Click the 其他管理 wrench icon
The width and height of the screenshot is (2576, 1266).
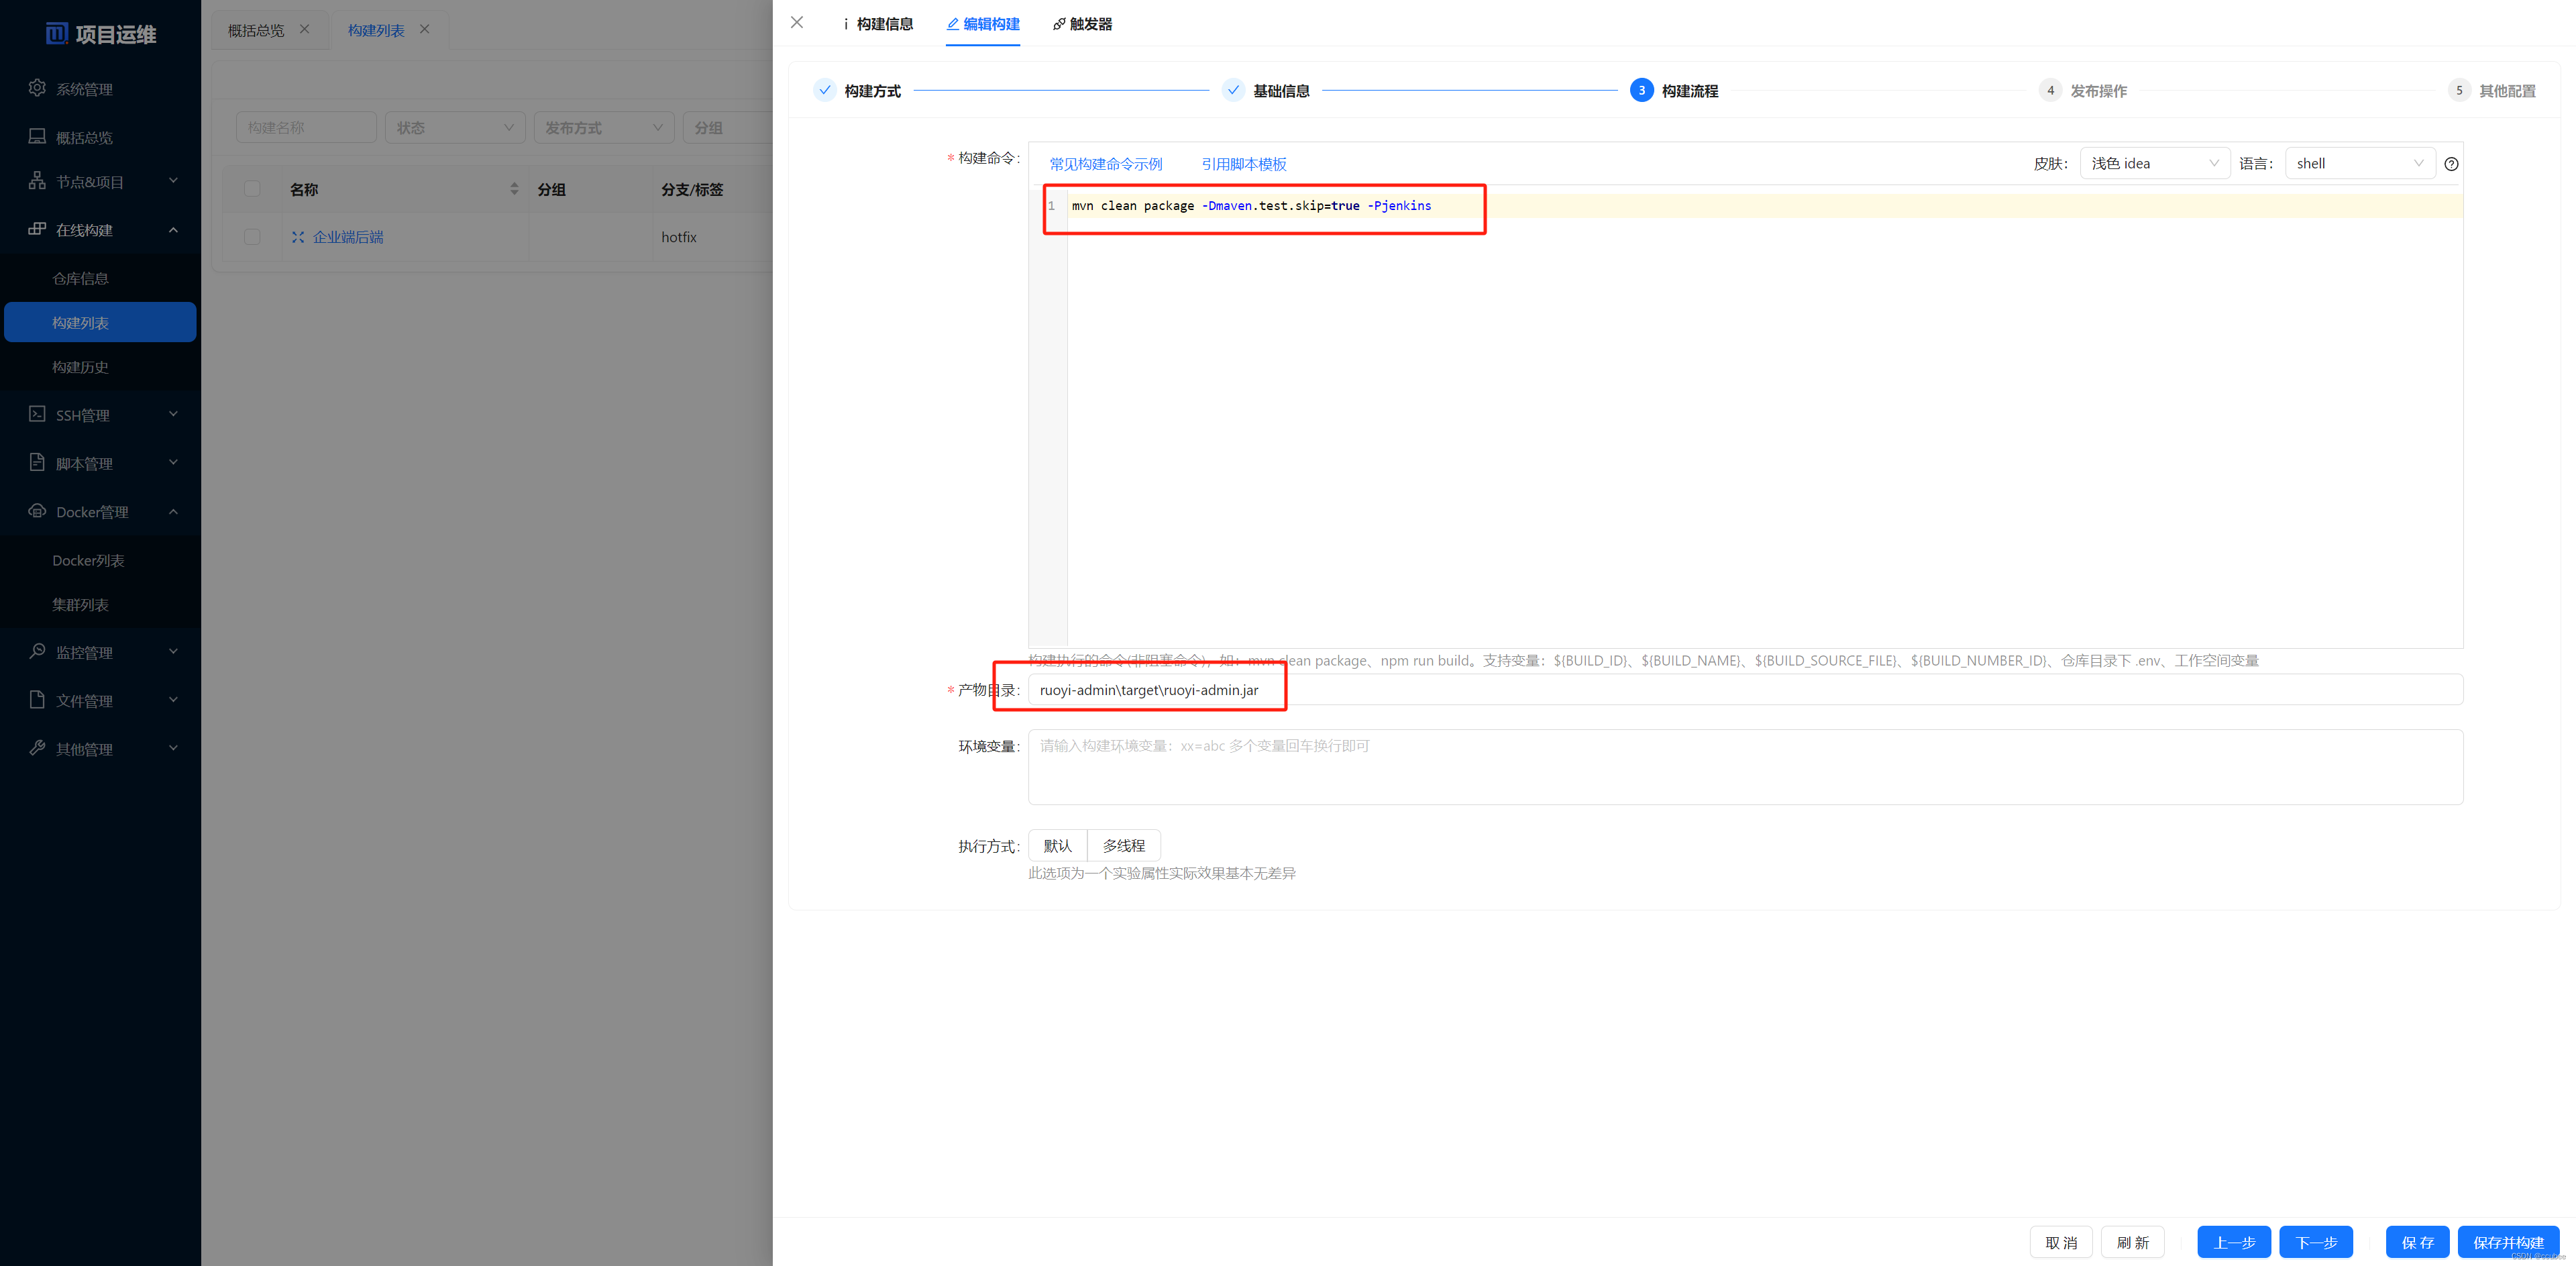[x=37, y=748]
